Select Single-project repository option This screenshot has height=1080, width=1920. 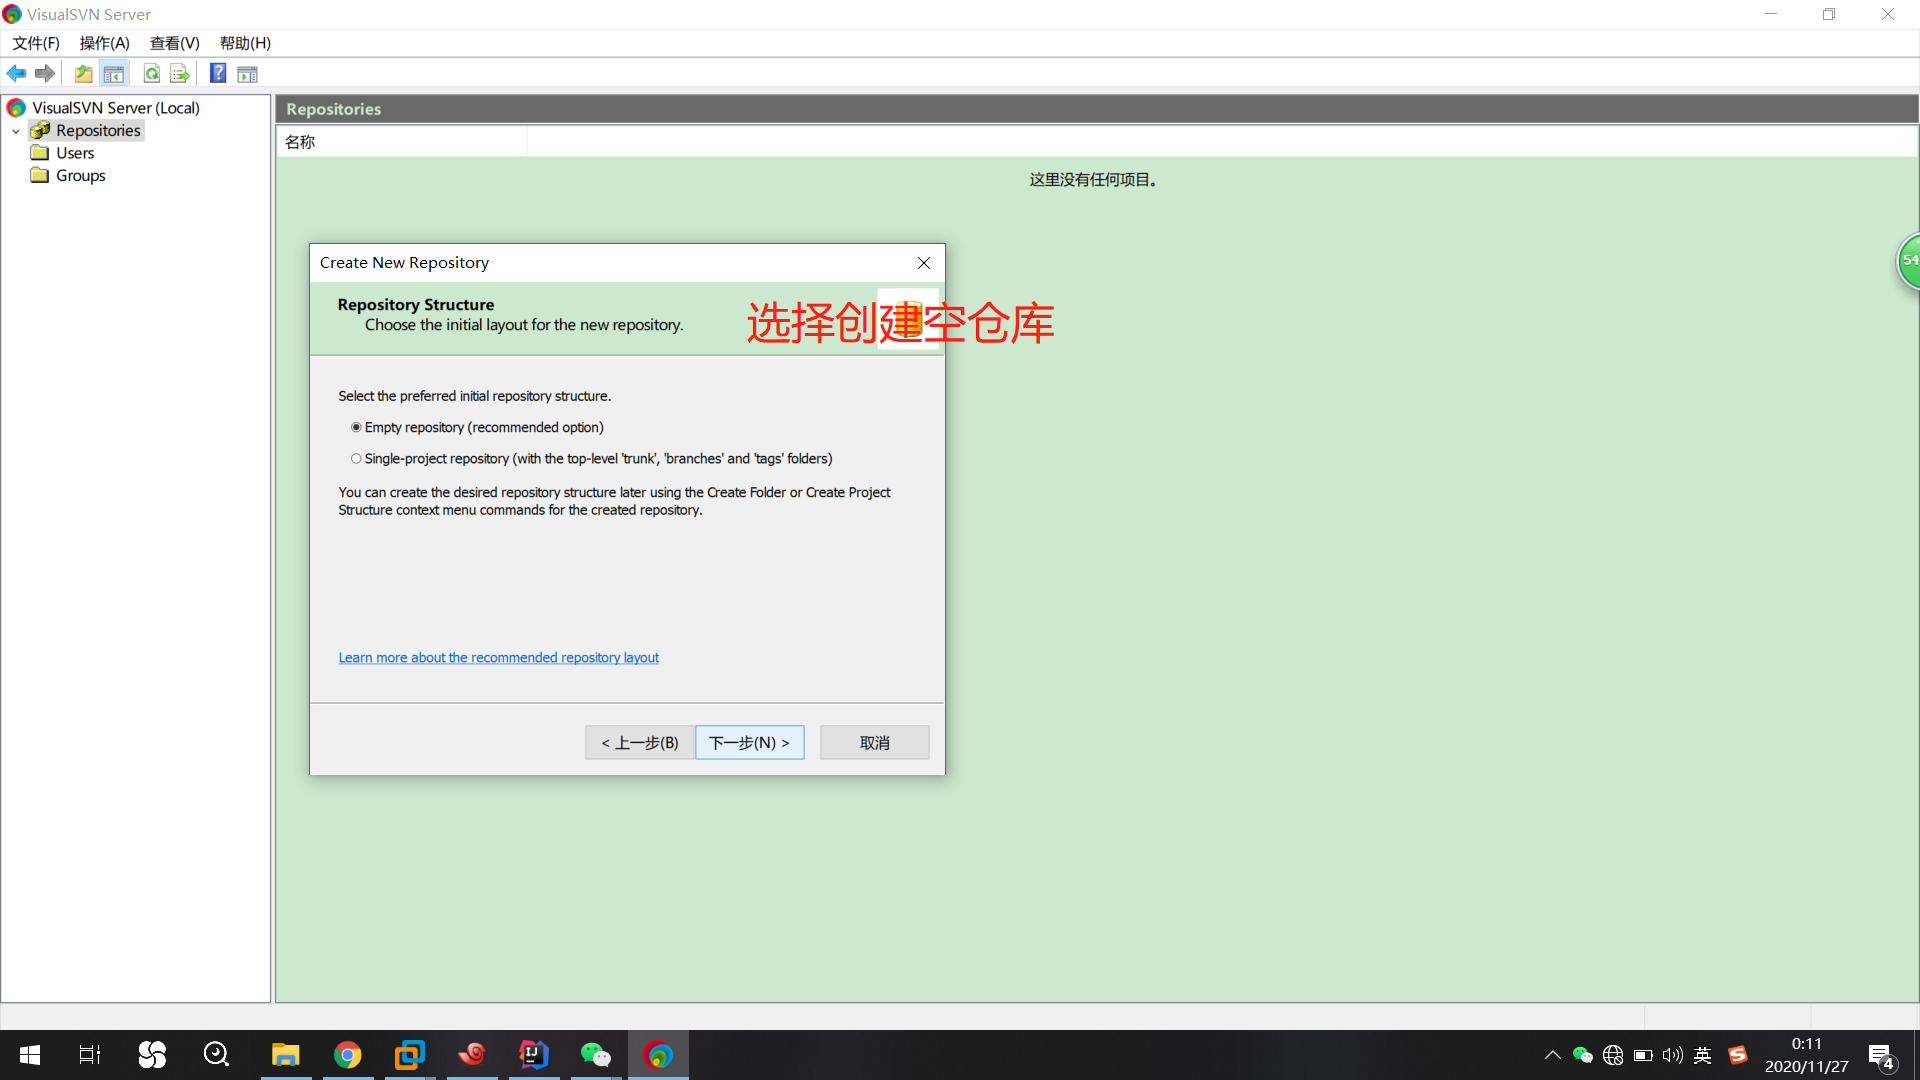(356, 458)
